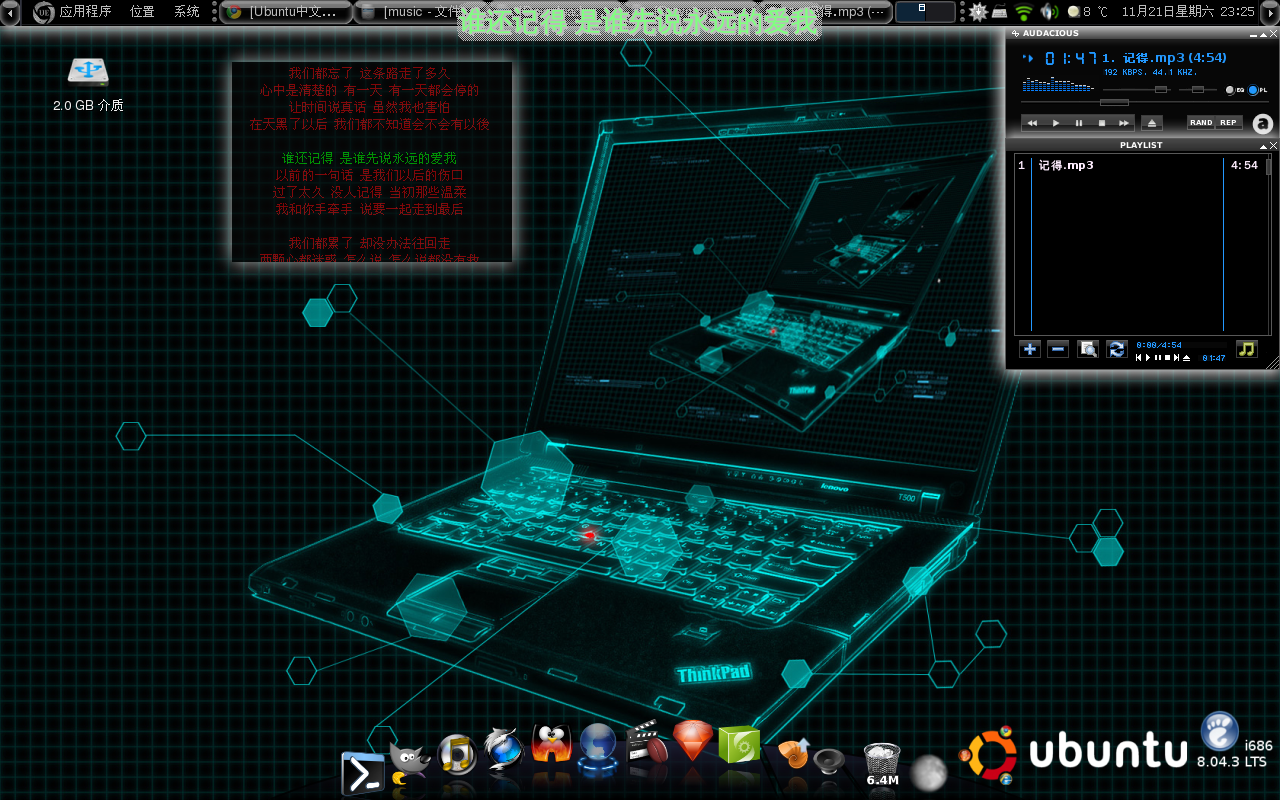Viewport: 1280px width, 800px height.
Task: Click the speaker icon in the dock
Action: click(829, 762)
